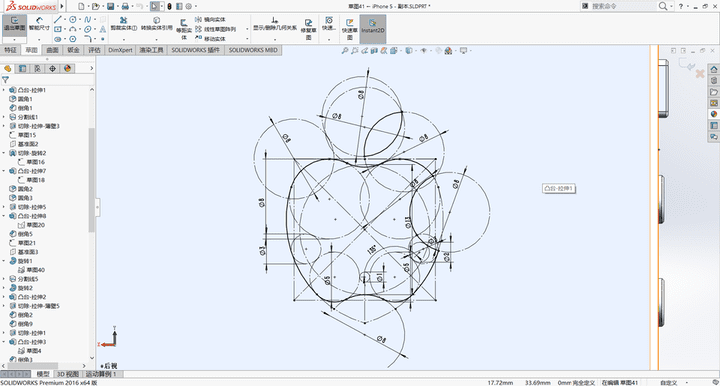
Task: Open the Options gear icon
Action: pos(188,6)
